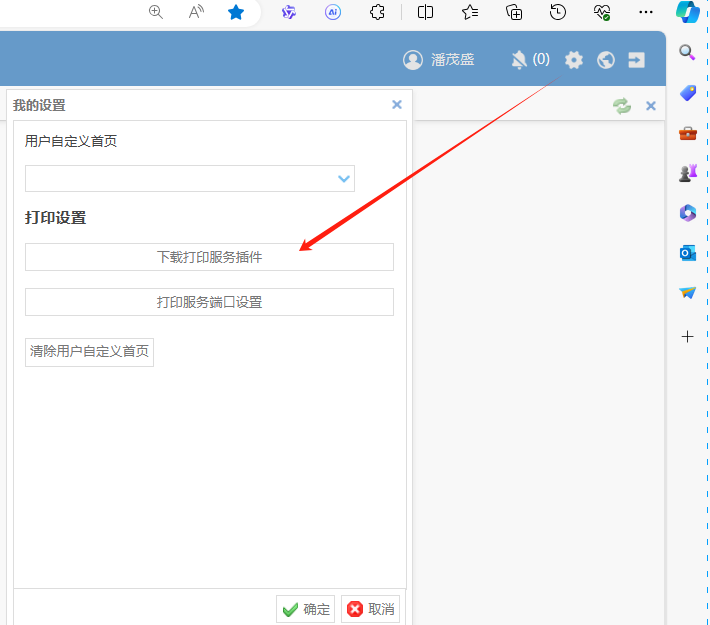The width and height of the screenshot is (710, 625).
Task: Open the Copilot icon in Edge
Action: [x=687, y=13]
